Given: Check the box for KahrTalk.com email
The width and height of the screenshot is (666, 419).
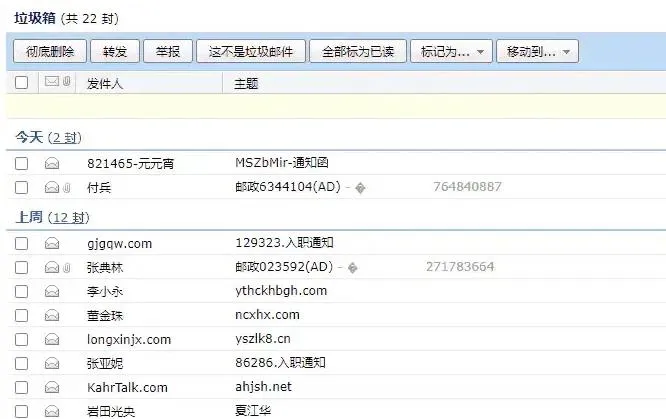Looking at the screenshot, I should coord(21,387).
